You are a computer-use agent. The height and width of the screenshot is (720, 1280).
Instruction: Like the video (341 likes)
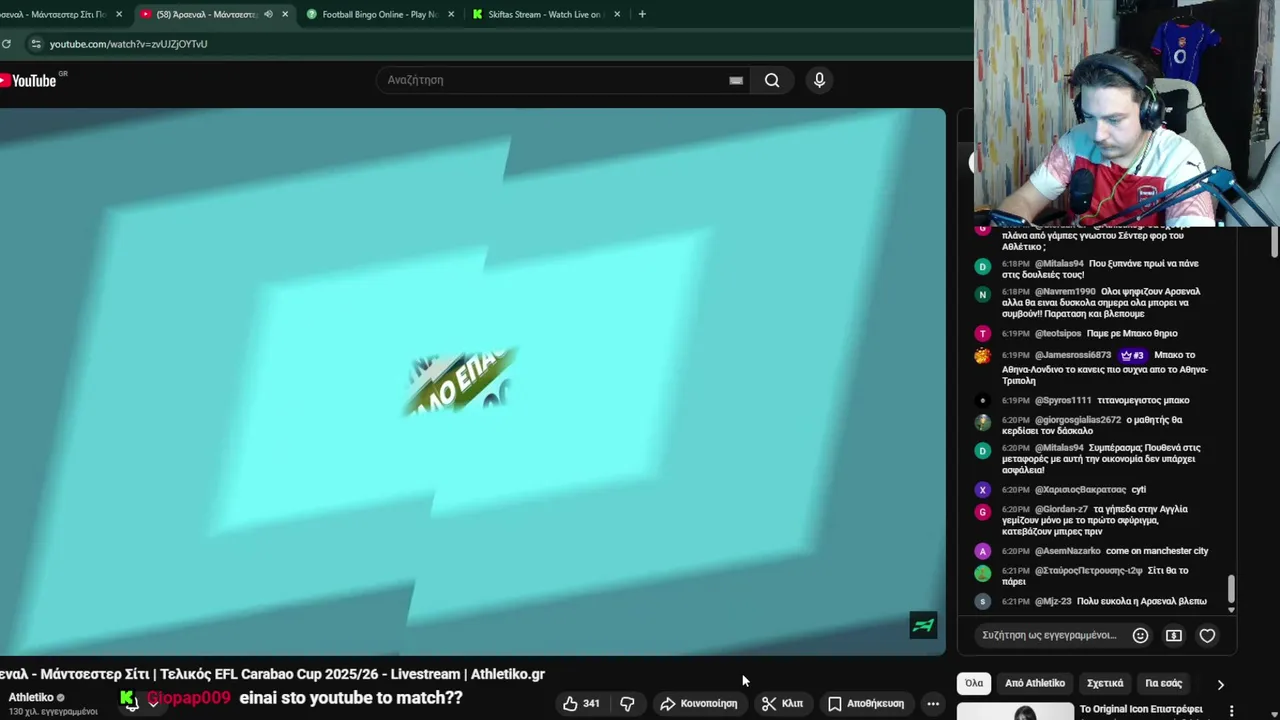coord(581,703)
